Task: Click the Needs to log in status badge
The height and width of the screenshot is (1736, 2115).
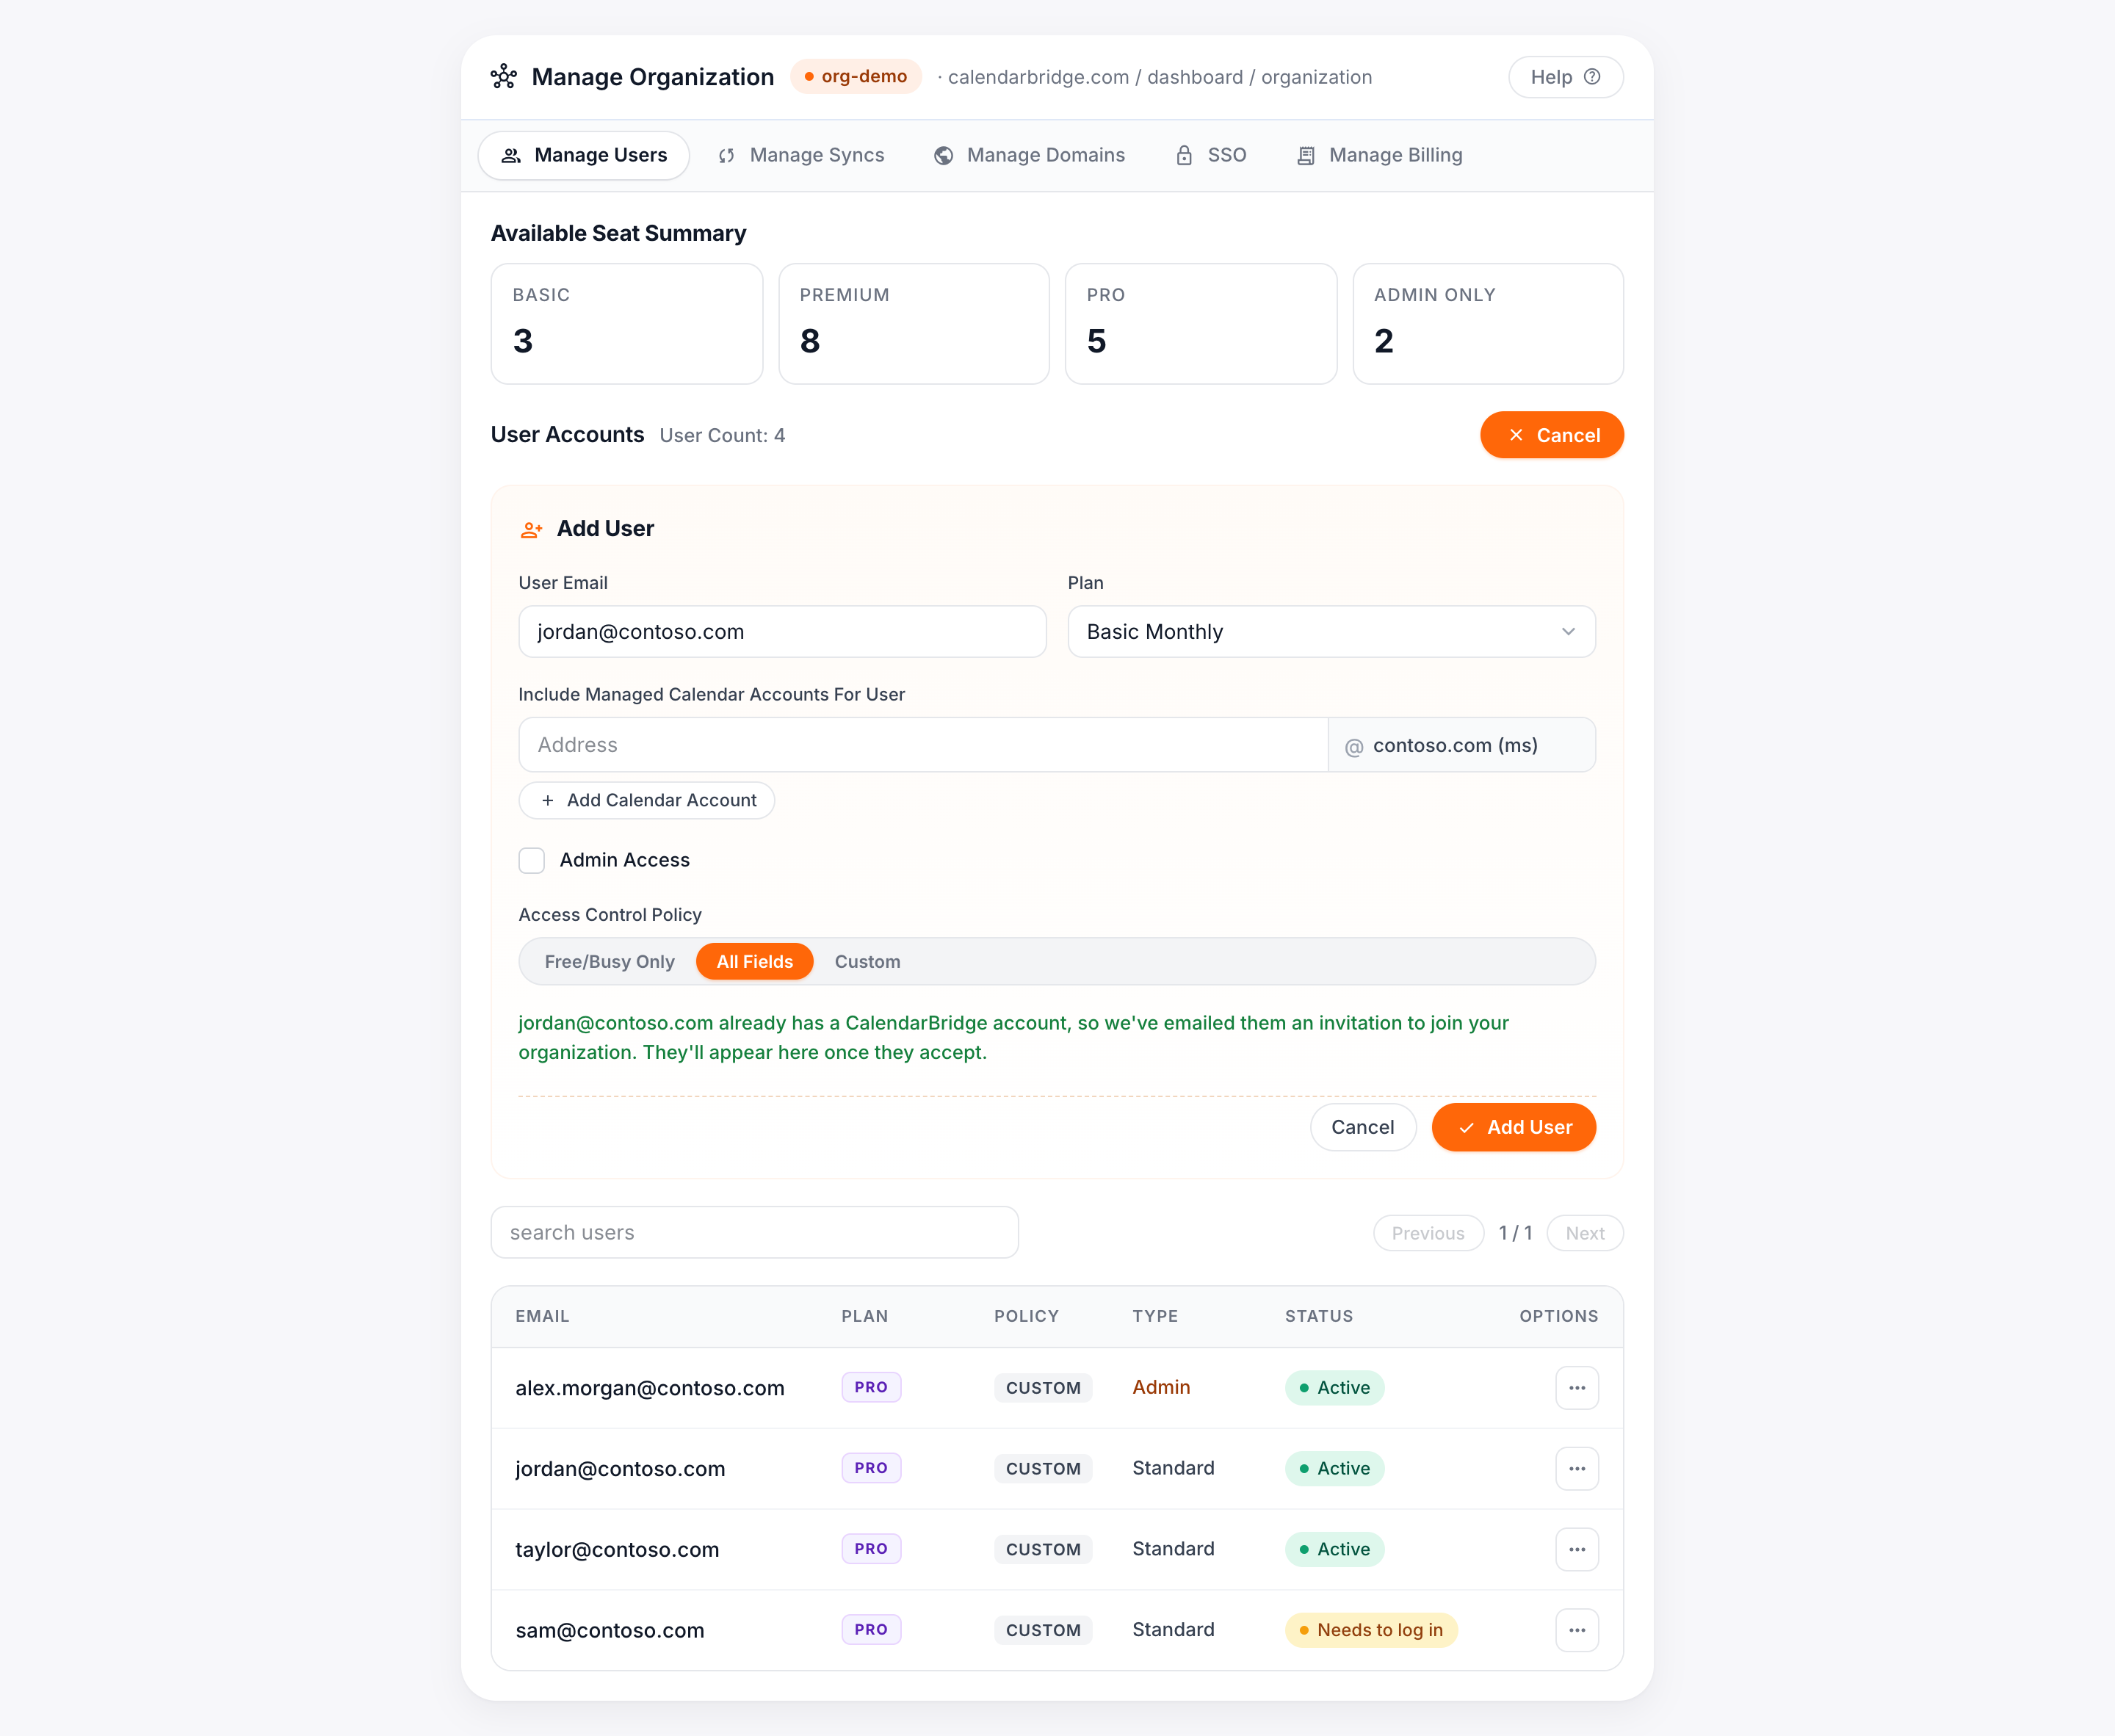Action: point(1371,1631)
